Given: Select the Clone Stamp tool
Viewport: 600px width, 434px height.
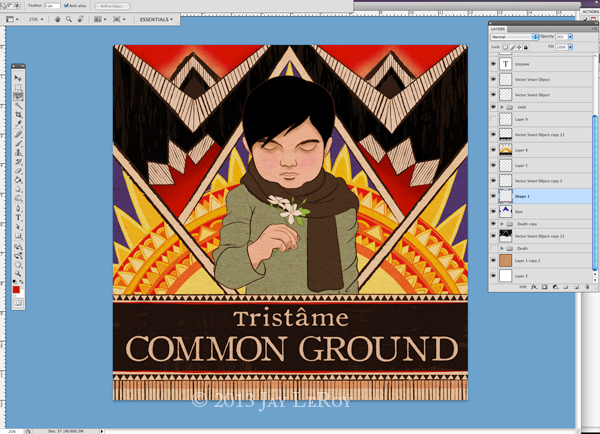Looking at the screenshot, I should (18, 153).
